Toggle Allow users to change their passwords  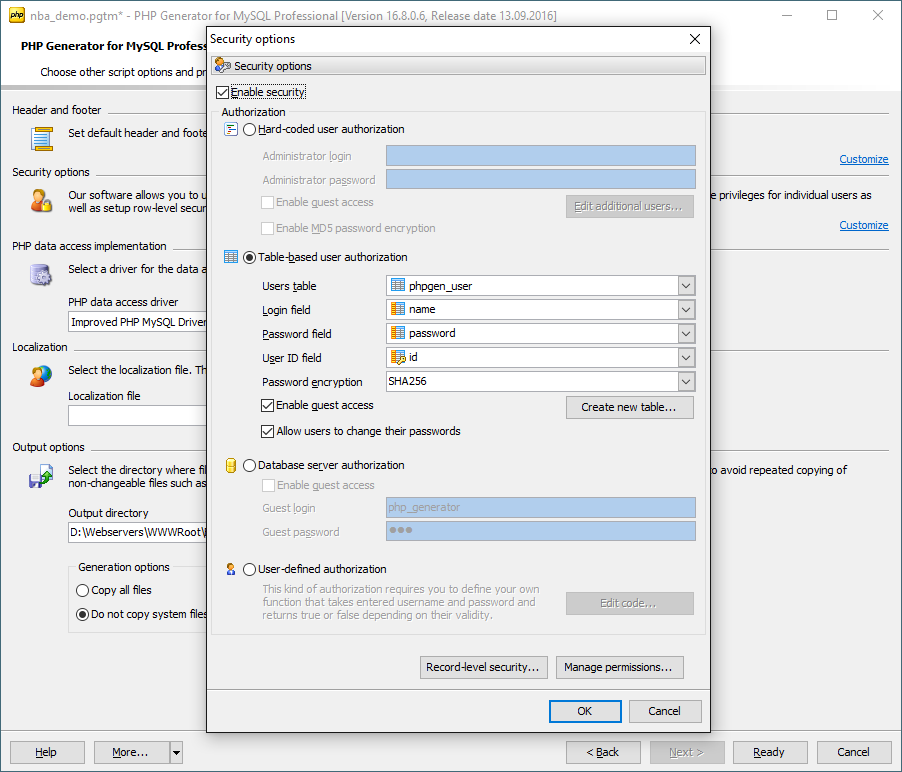coord(267,432)
